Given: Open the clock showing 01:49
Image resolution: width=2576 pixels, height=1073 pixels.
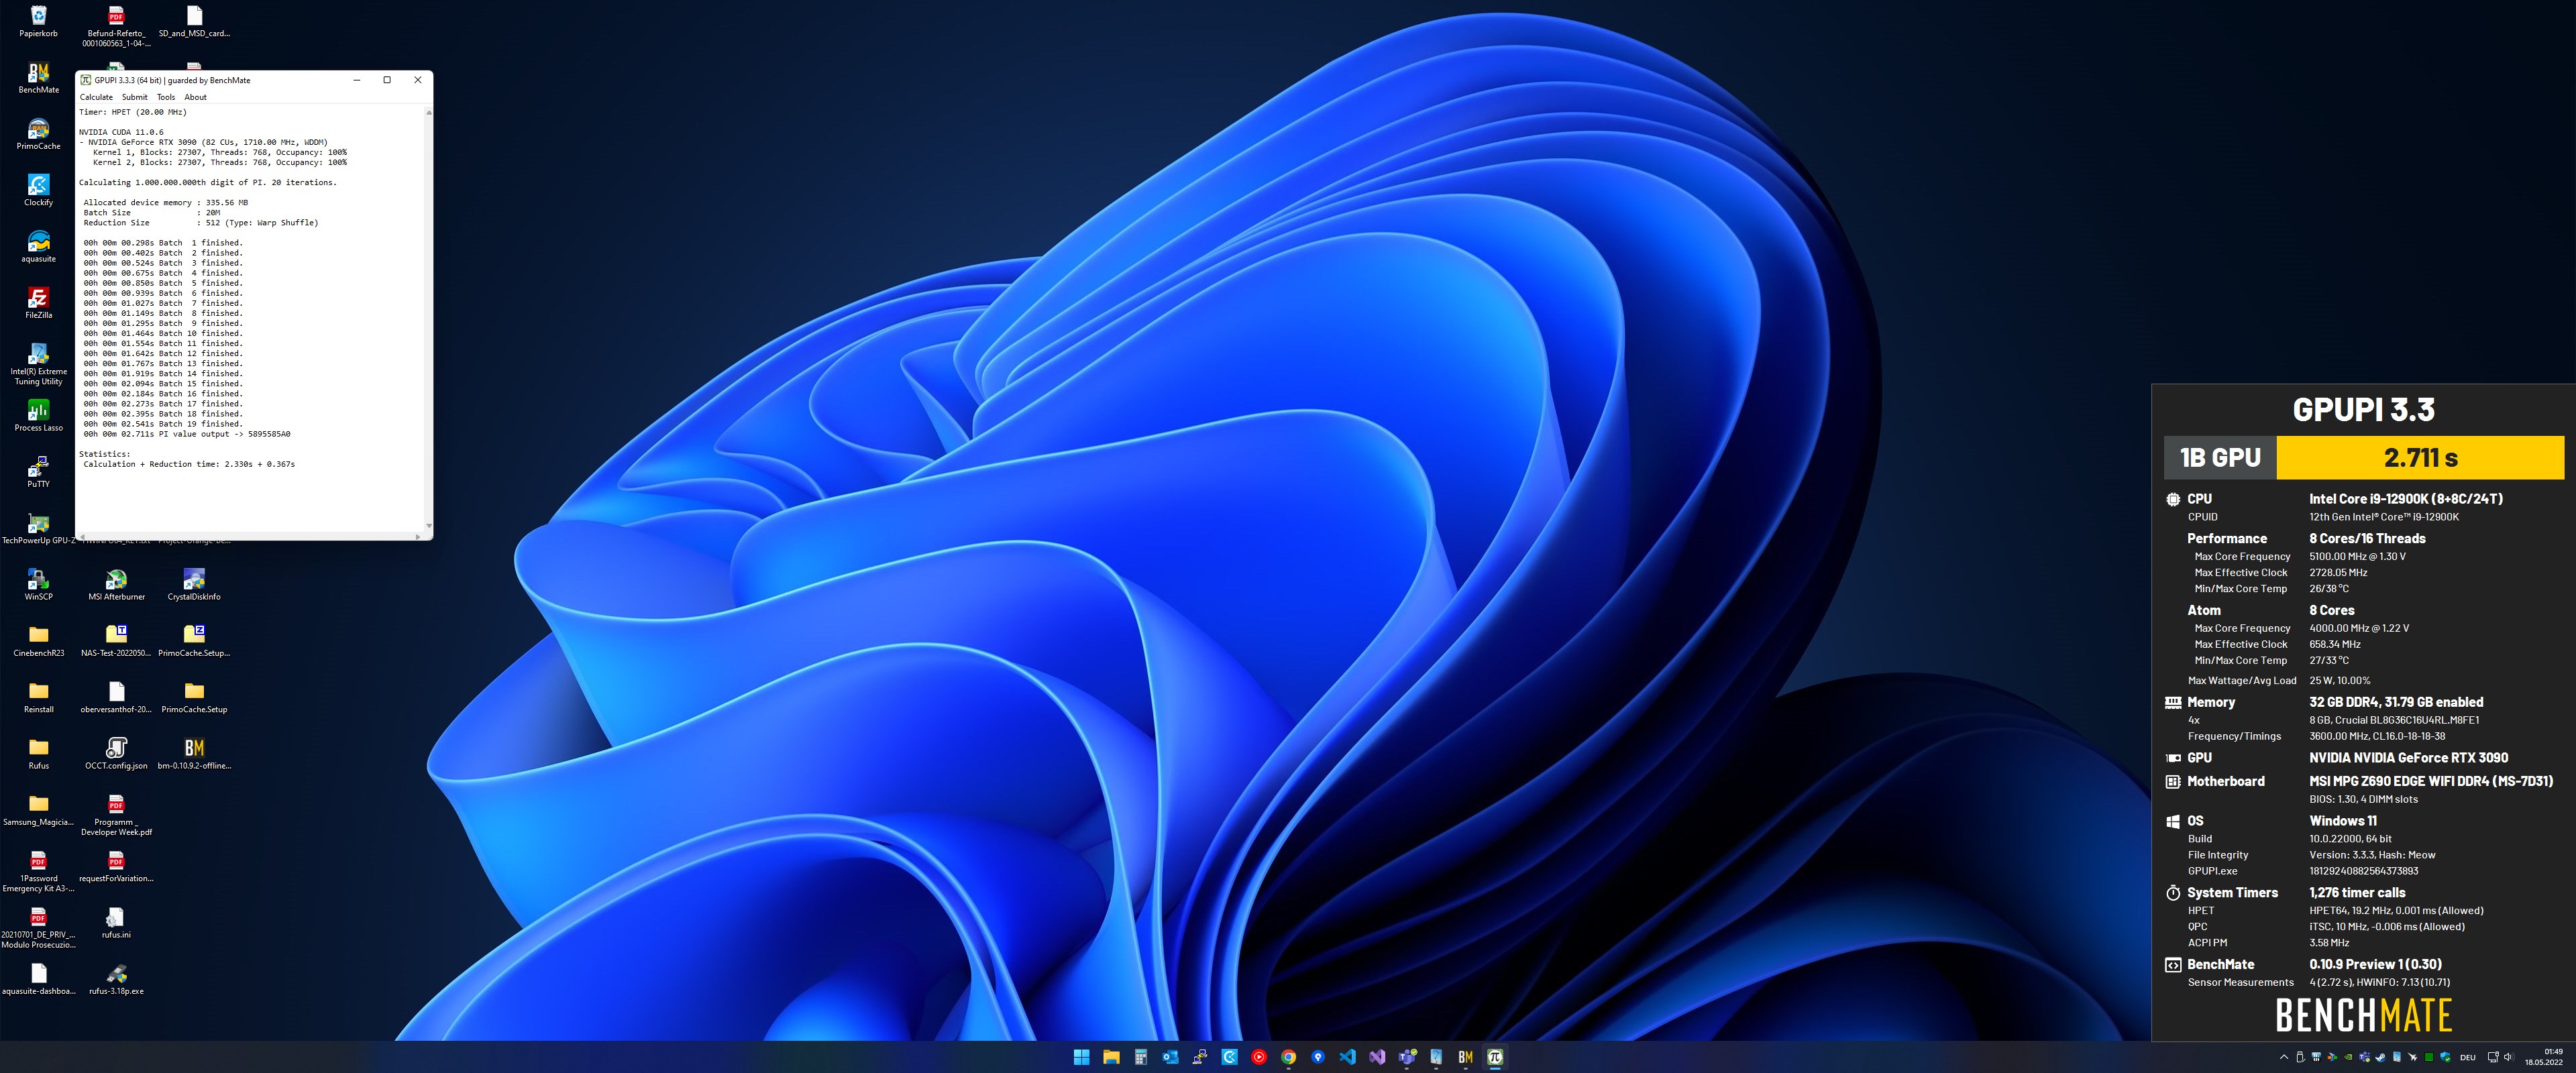Looking at the screenshot, I should click(x=2543, y=1057).
